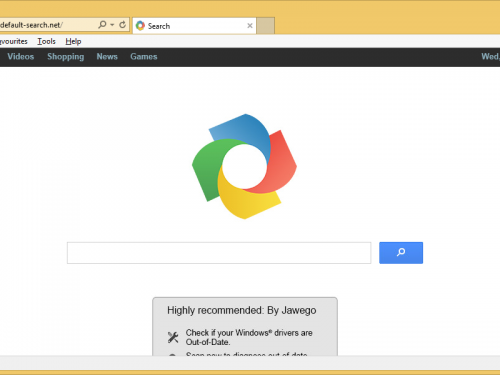The image size is (500, 375).
Task: Go to the News section
Action: [x=107, y=57]
